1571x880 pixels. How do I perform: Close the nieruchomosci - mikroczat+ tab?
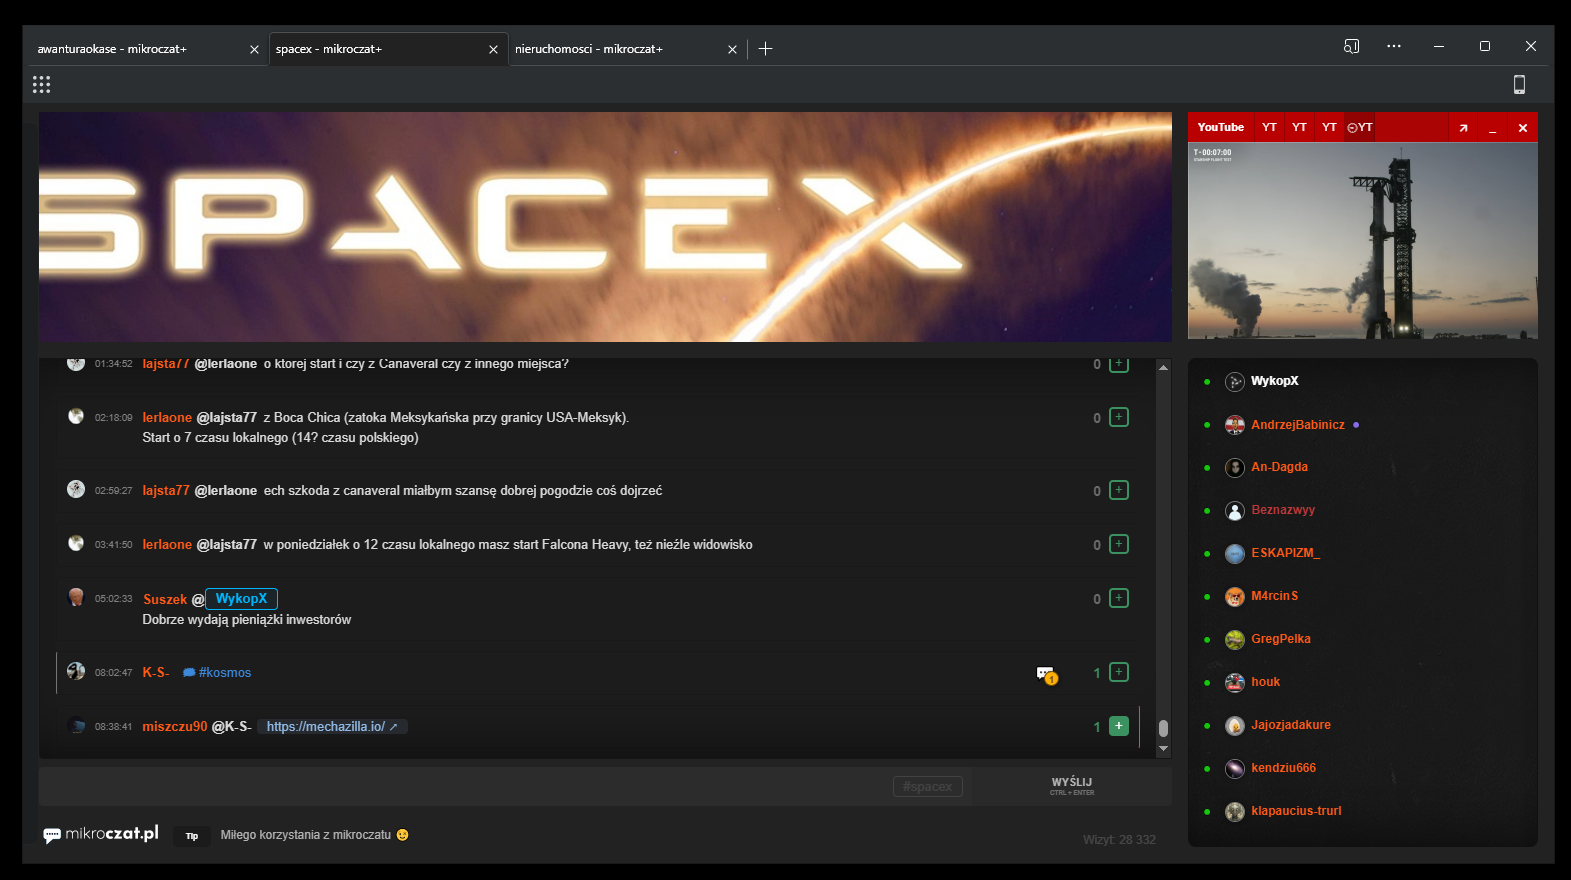[x=732, y=49]
